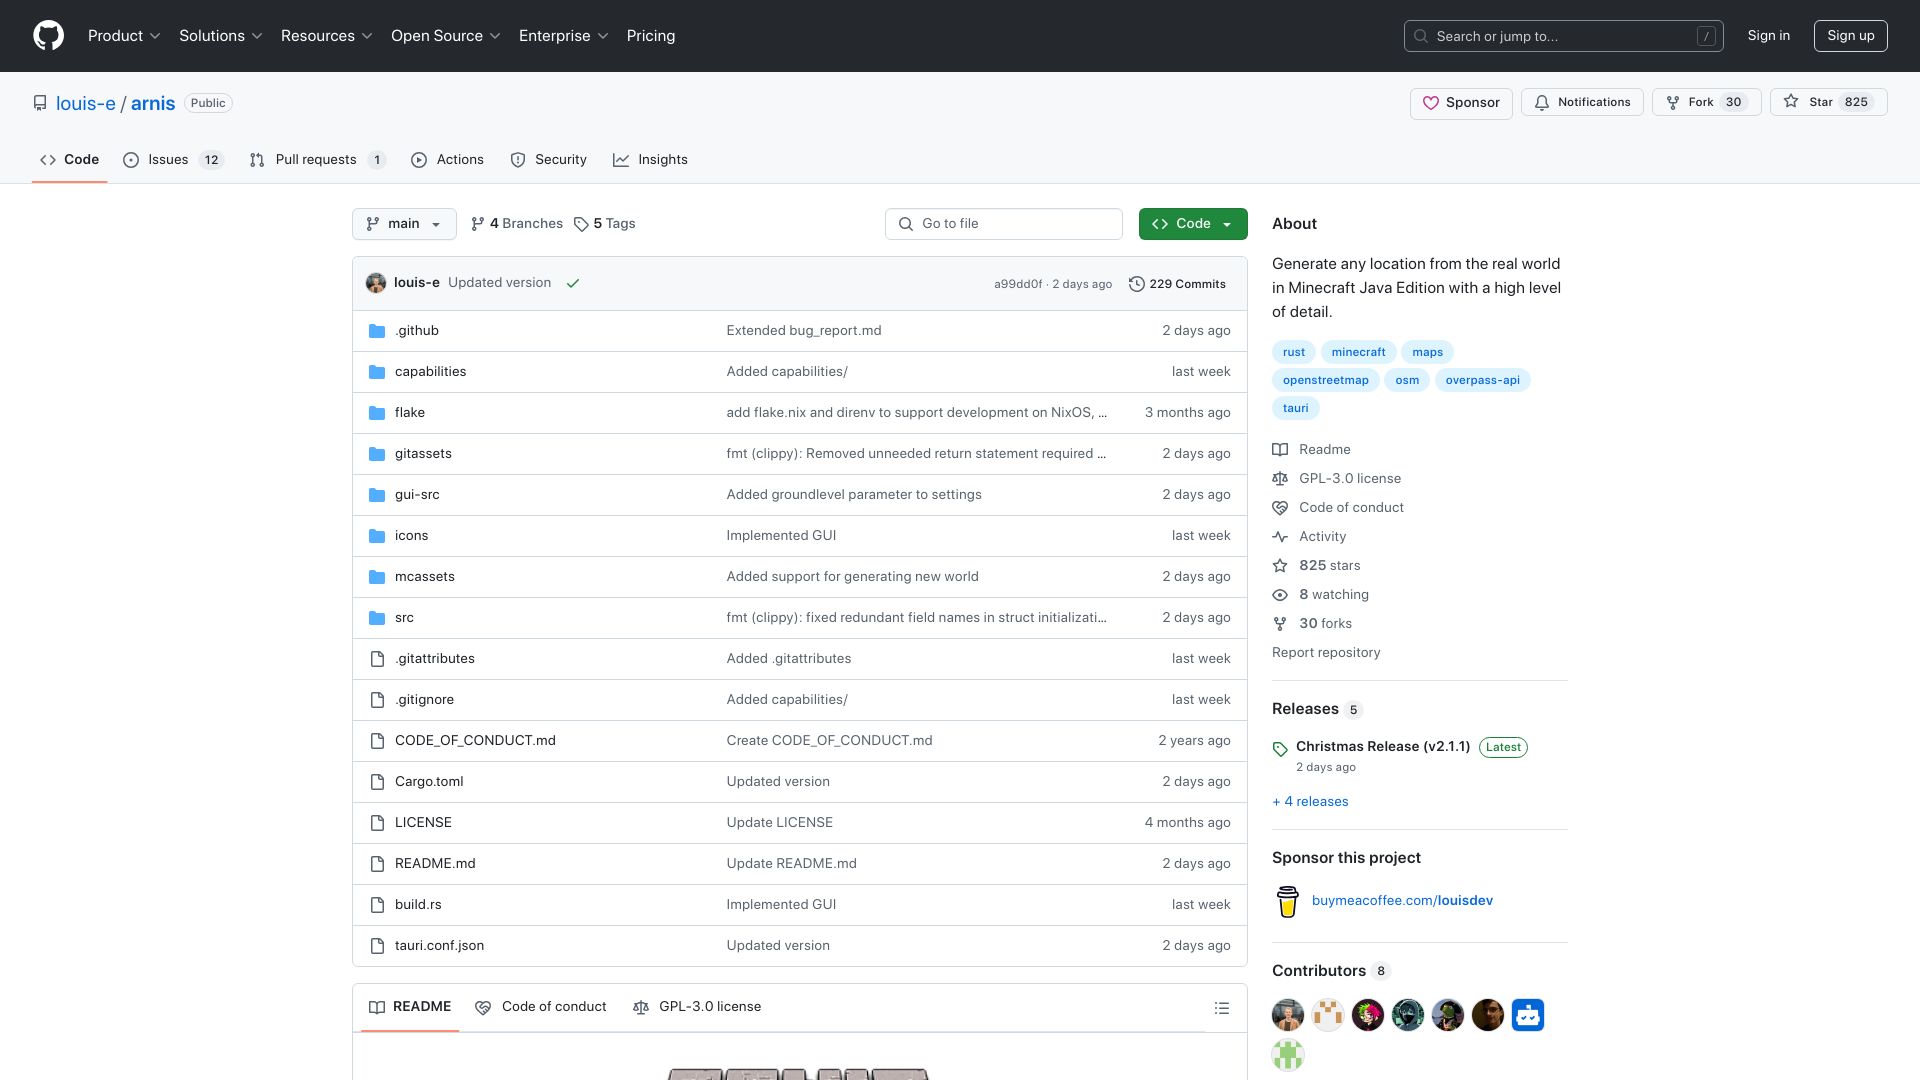Expand the Open Source menu
This screenshot has height=1080, width=1920.
coord(446,36)
